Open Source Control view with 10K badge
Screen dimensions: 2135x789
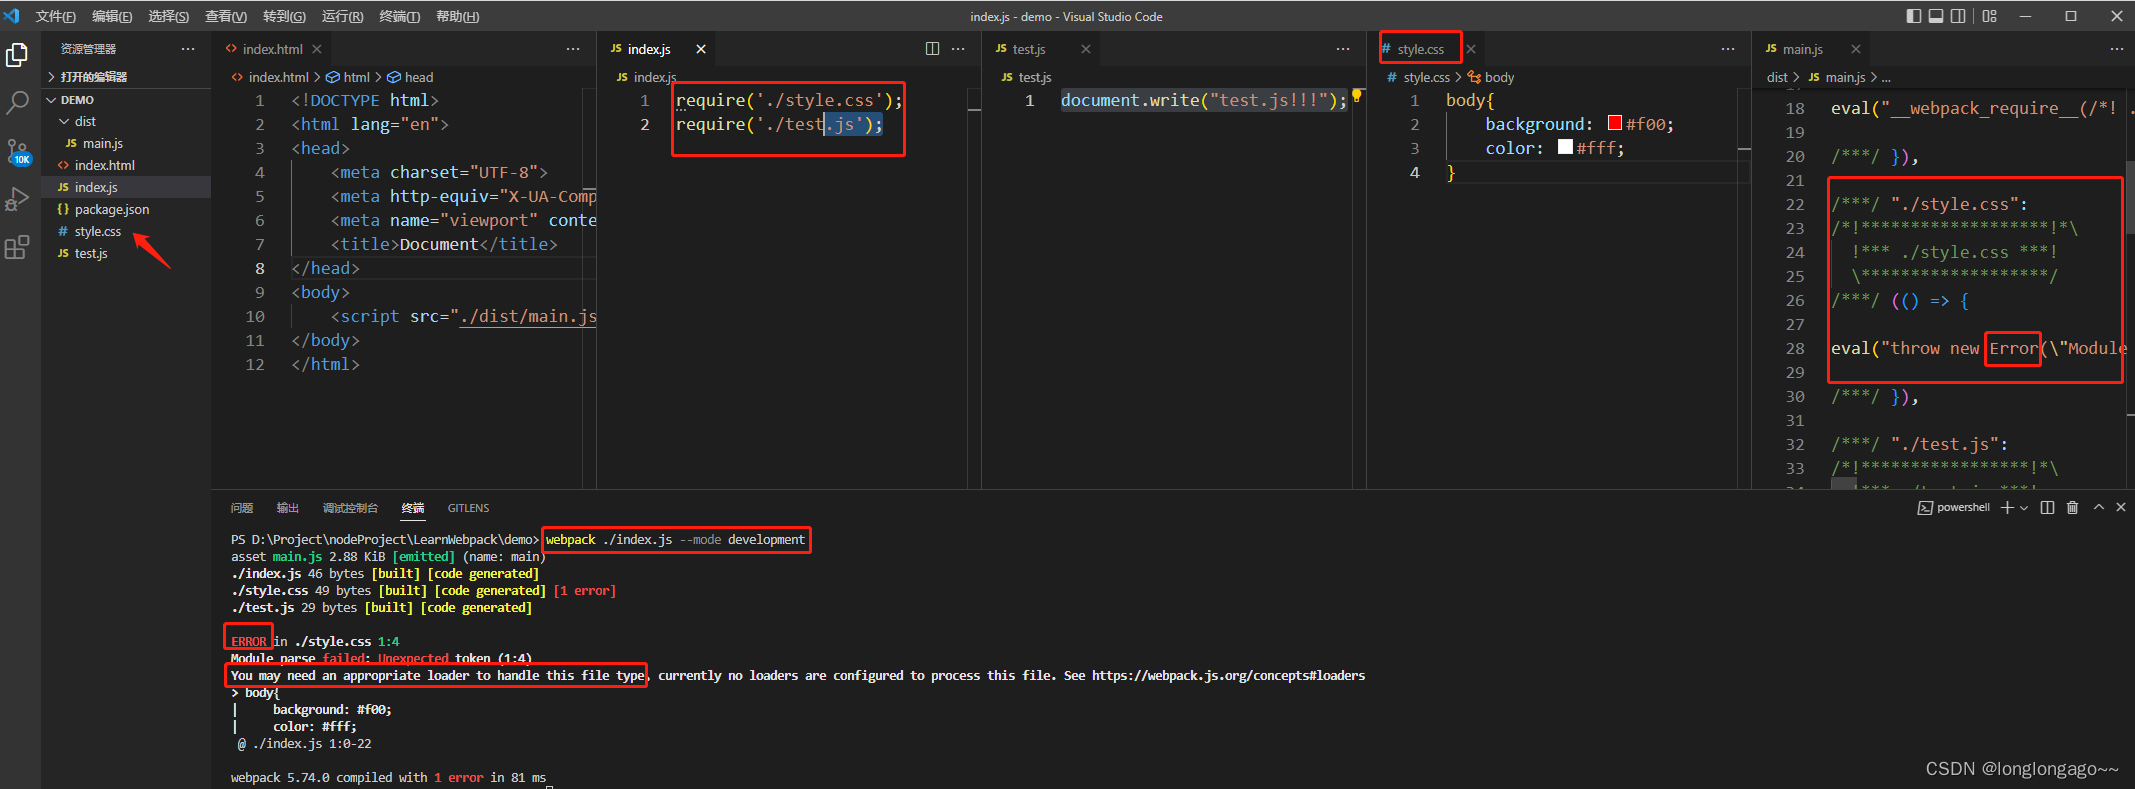(x=17, y=151)
